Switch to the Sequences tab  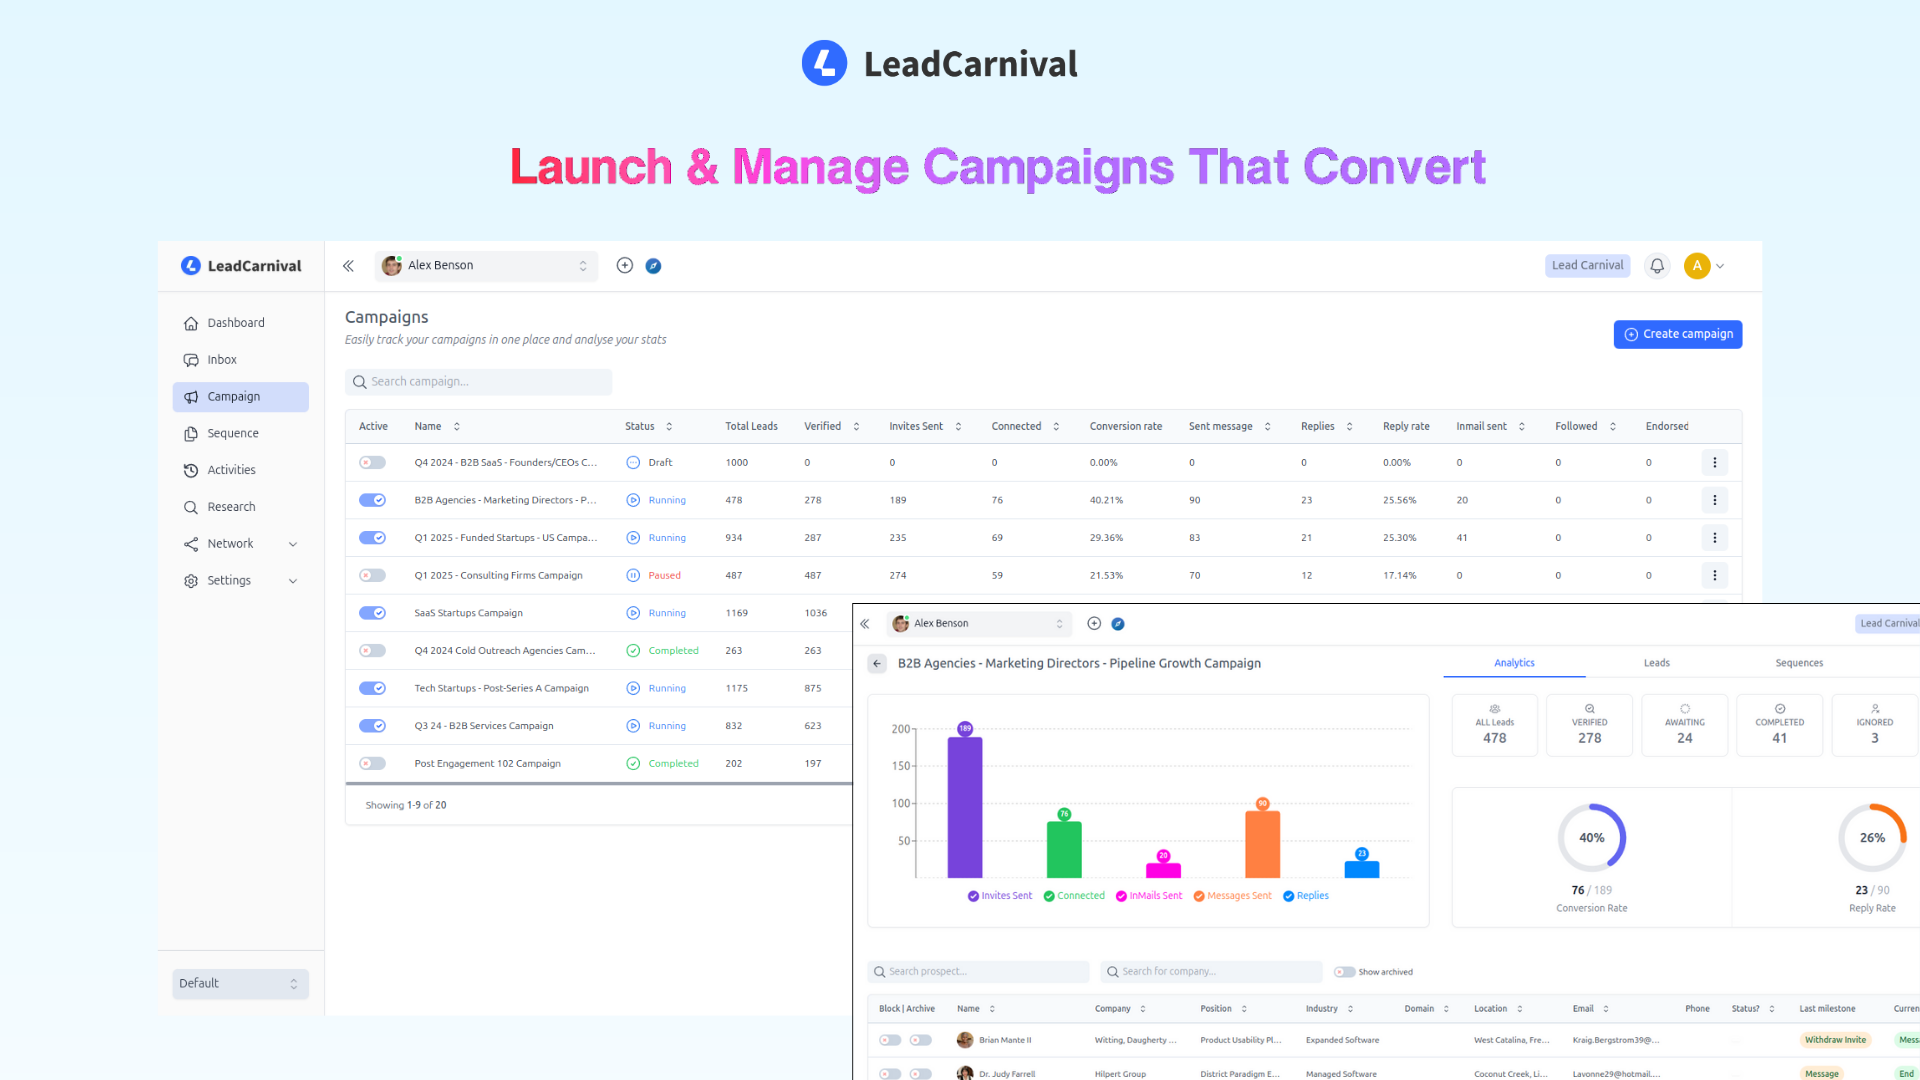pyautogui.click(x=1798, y=663)
